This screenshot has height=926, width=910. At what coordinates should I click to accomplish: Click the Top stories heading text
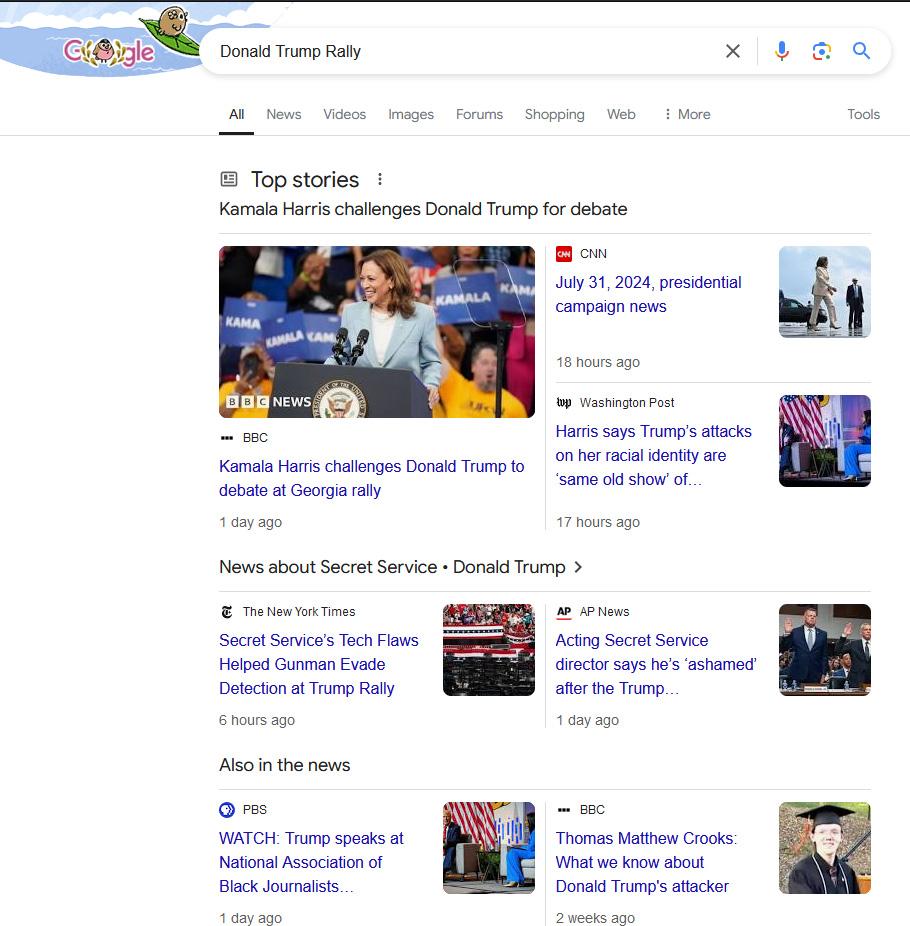pos(305,180)
